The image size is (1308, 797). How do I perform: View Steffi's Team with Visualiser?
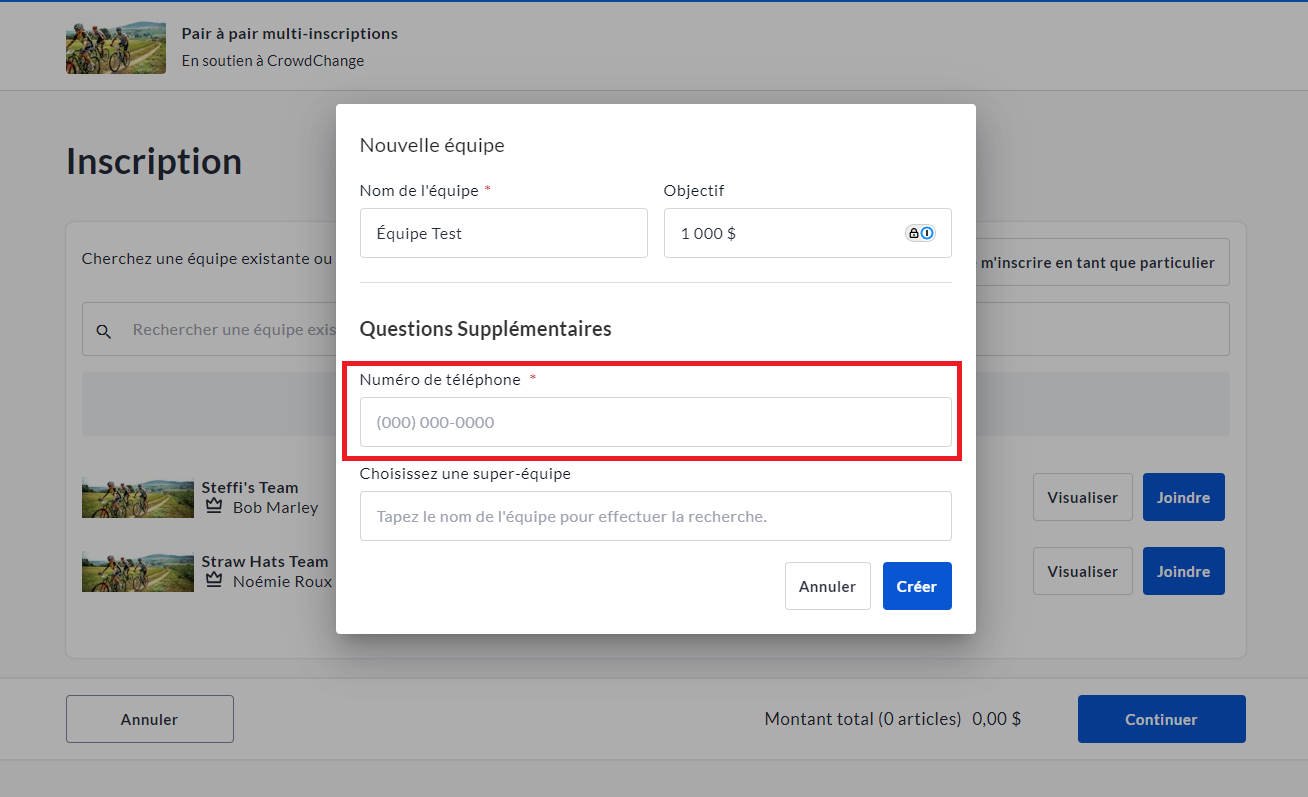(x=1082, y=497)
